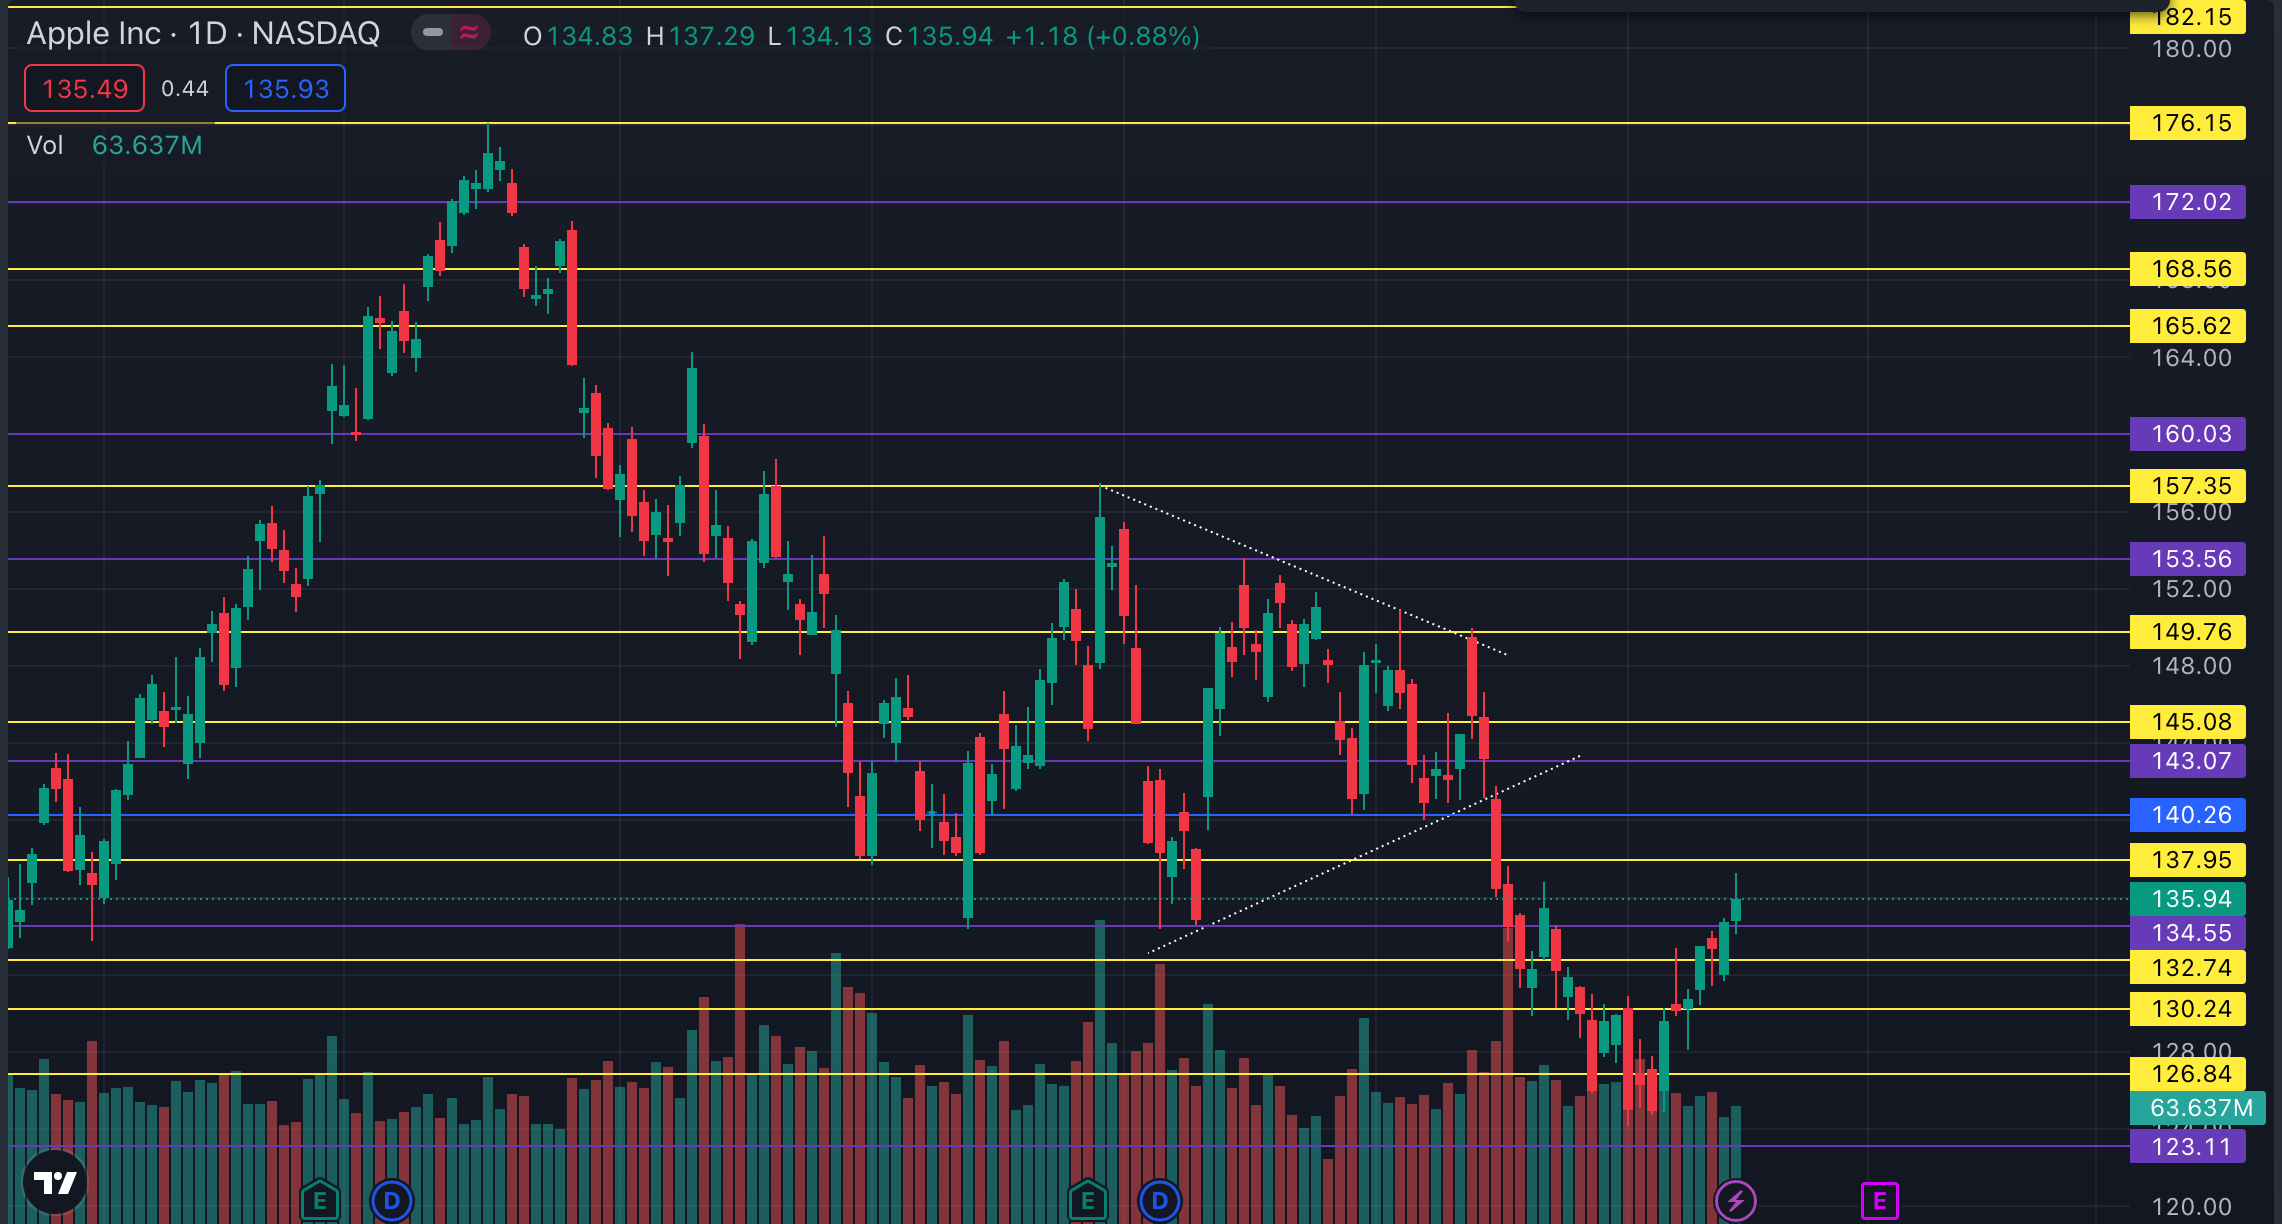Click the close value C 135.94
The height and width of the screenshot is (1224, 2282).
(x=939, y=37)
